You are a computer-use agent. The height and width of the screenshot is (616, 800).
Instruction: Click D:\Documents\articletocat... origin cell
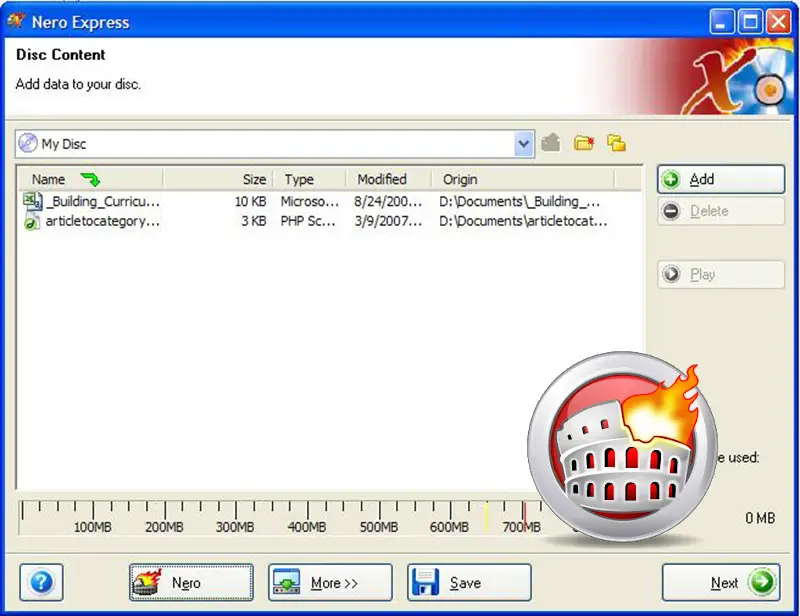pyautogui.click(x=523, y=221)
